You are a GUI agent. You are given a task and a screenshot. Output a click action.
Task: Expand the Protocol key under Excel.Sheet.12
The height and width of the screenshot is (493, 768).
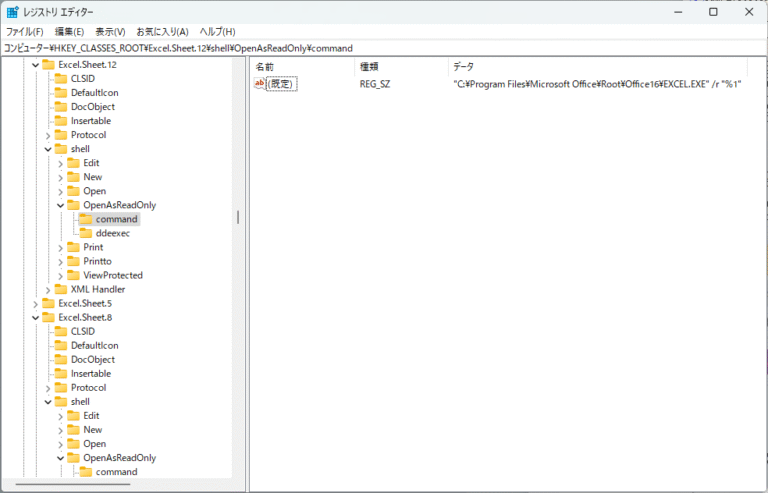pos(48,135)
